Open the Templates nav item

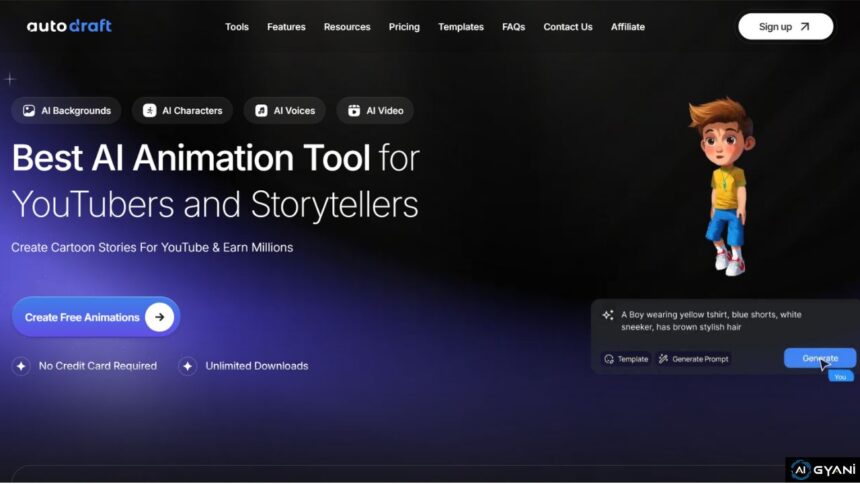(x=461, y=27)
